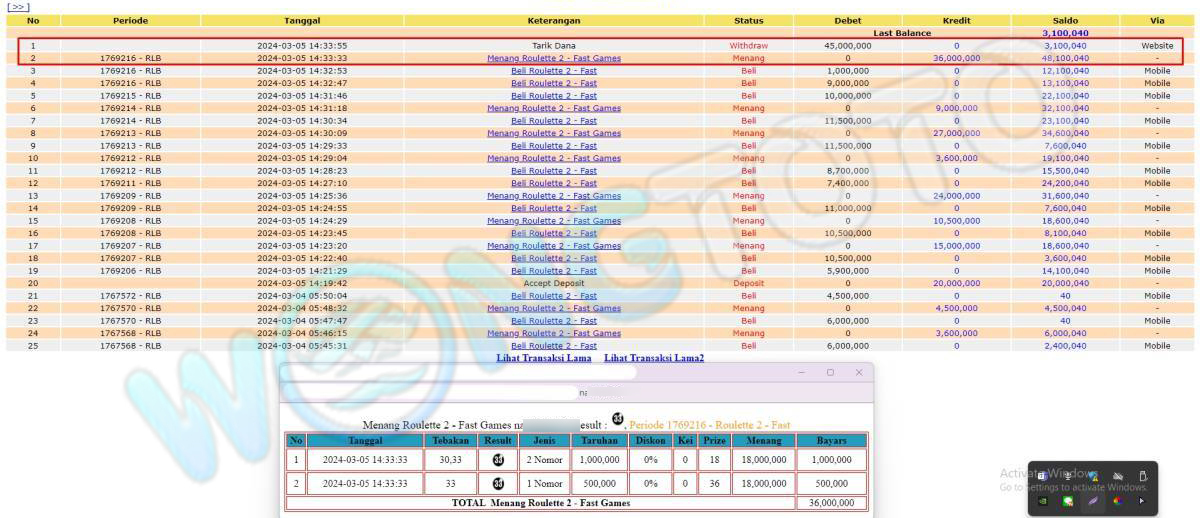
Task: Minimize the popup result window
Action: point(802,372)
